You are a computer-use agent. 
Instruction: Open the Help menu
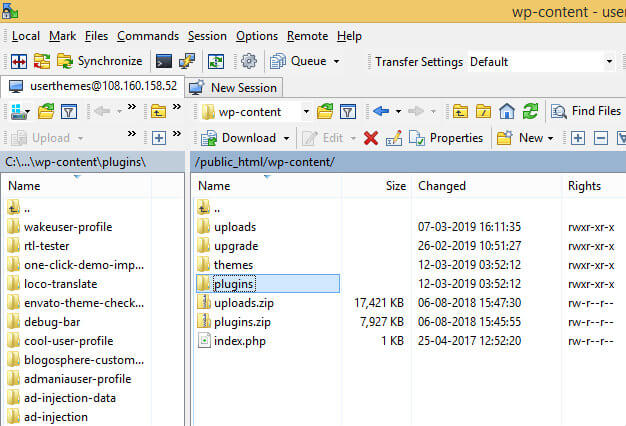[349, 36]
